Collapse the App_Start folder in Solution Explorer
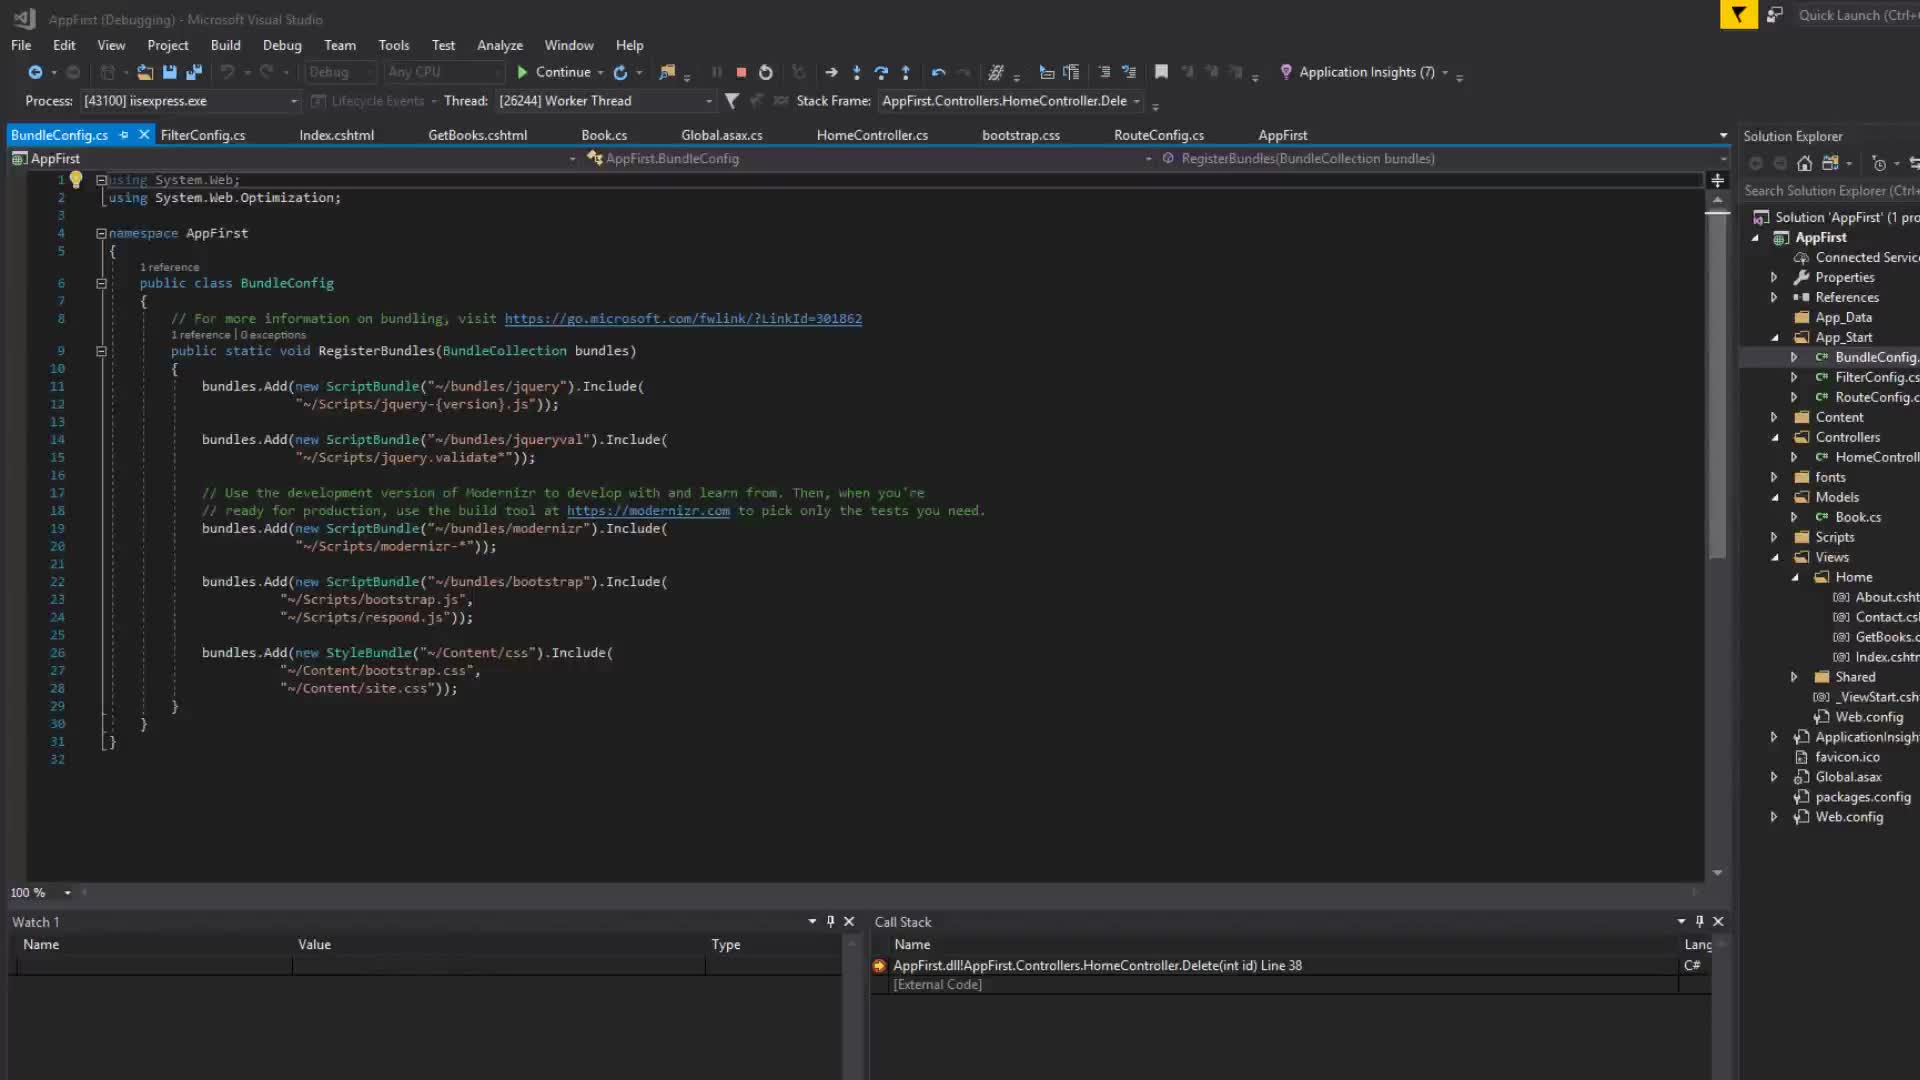This screenshot has width=1920, height=1080. coord(1774,338)
